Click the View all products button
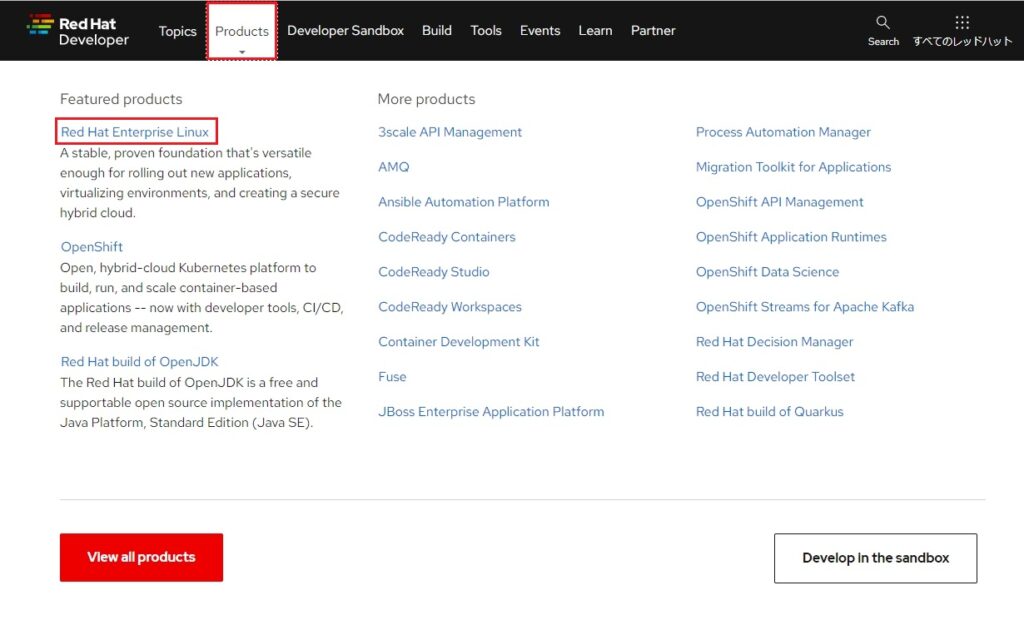The image size is (1024, 620). click(x=141, y=557)
